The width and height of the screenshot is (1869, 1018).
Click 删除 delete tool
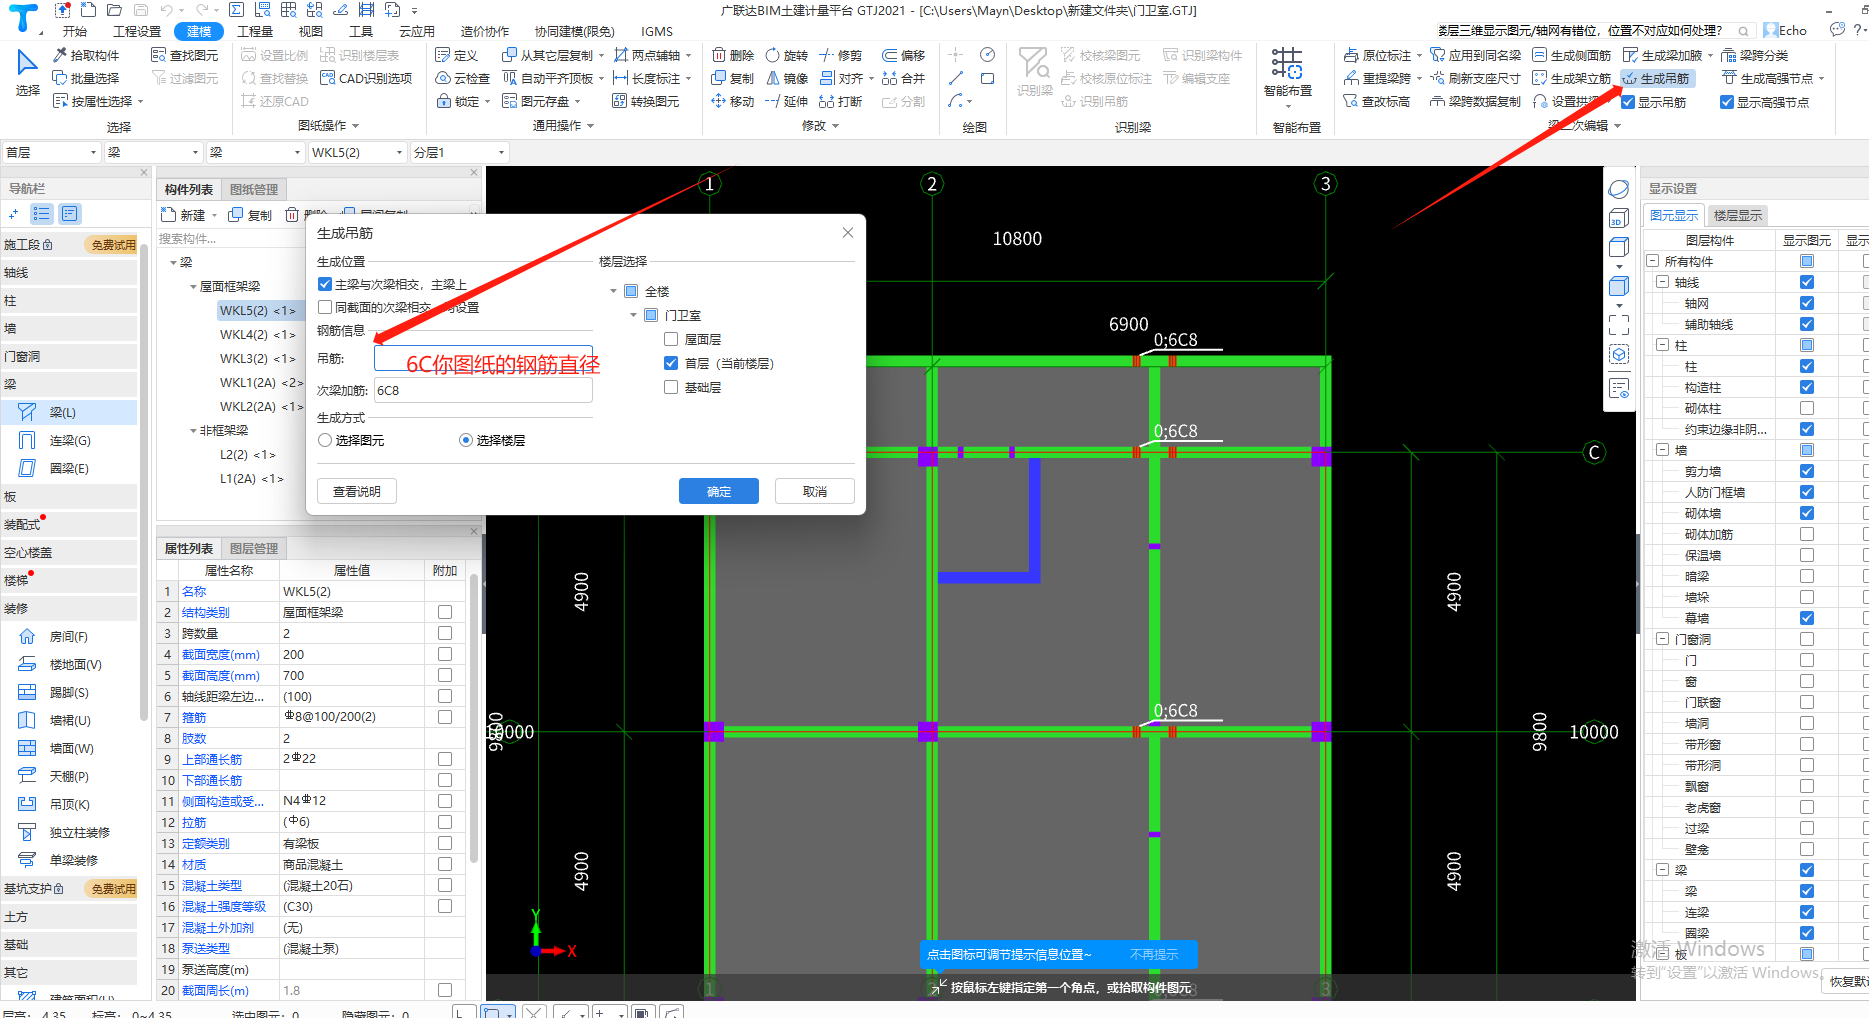pyautogui.click(x=733, y=55)
